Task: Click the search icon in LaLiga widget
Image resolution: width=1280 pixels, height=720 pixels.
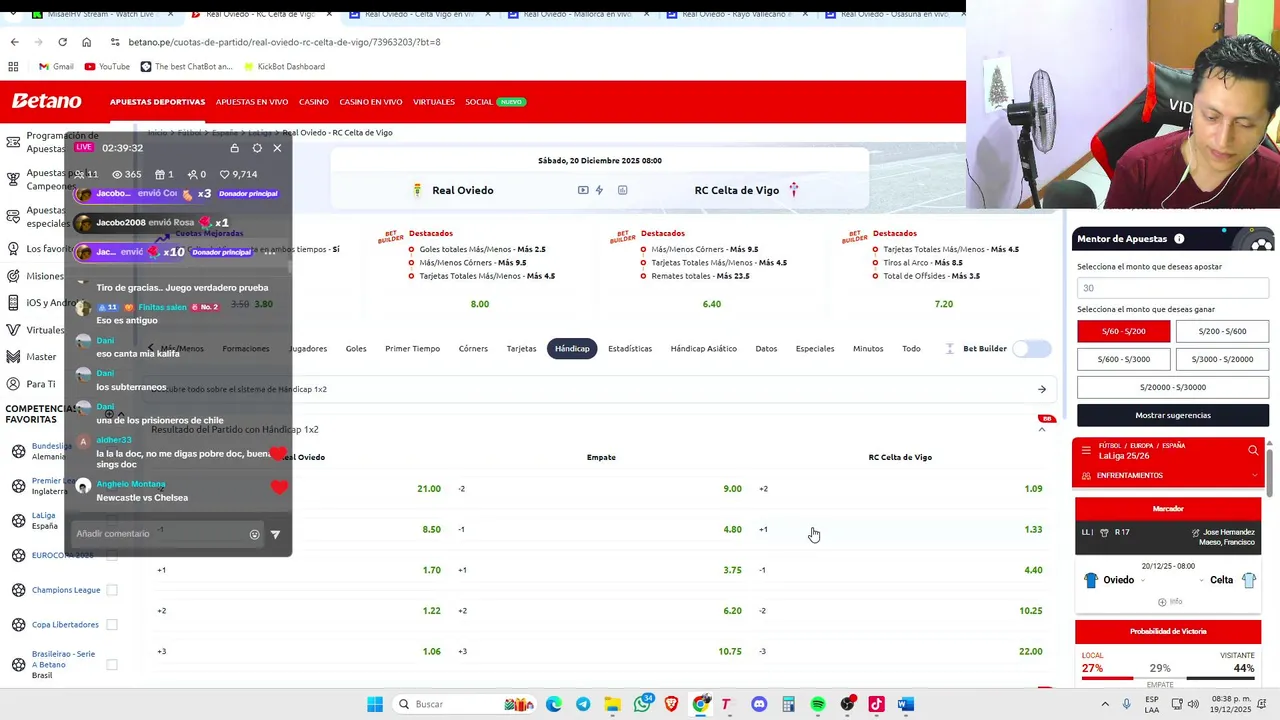Action: point(1253,450)
